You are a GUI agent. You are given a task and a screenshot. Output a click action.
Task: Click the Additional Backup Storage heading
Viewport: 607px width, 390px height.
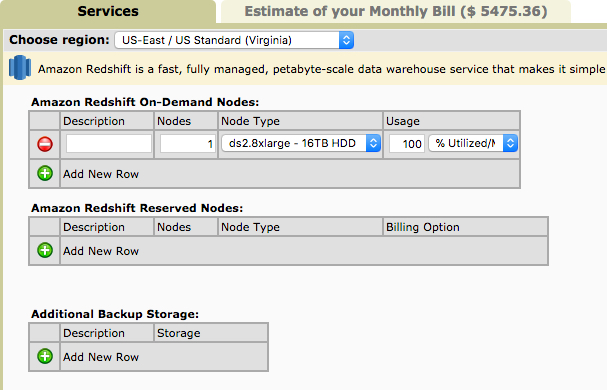pyautogui.click(x=115, y=314)
